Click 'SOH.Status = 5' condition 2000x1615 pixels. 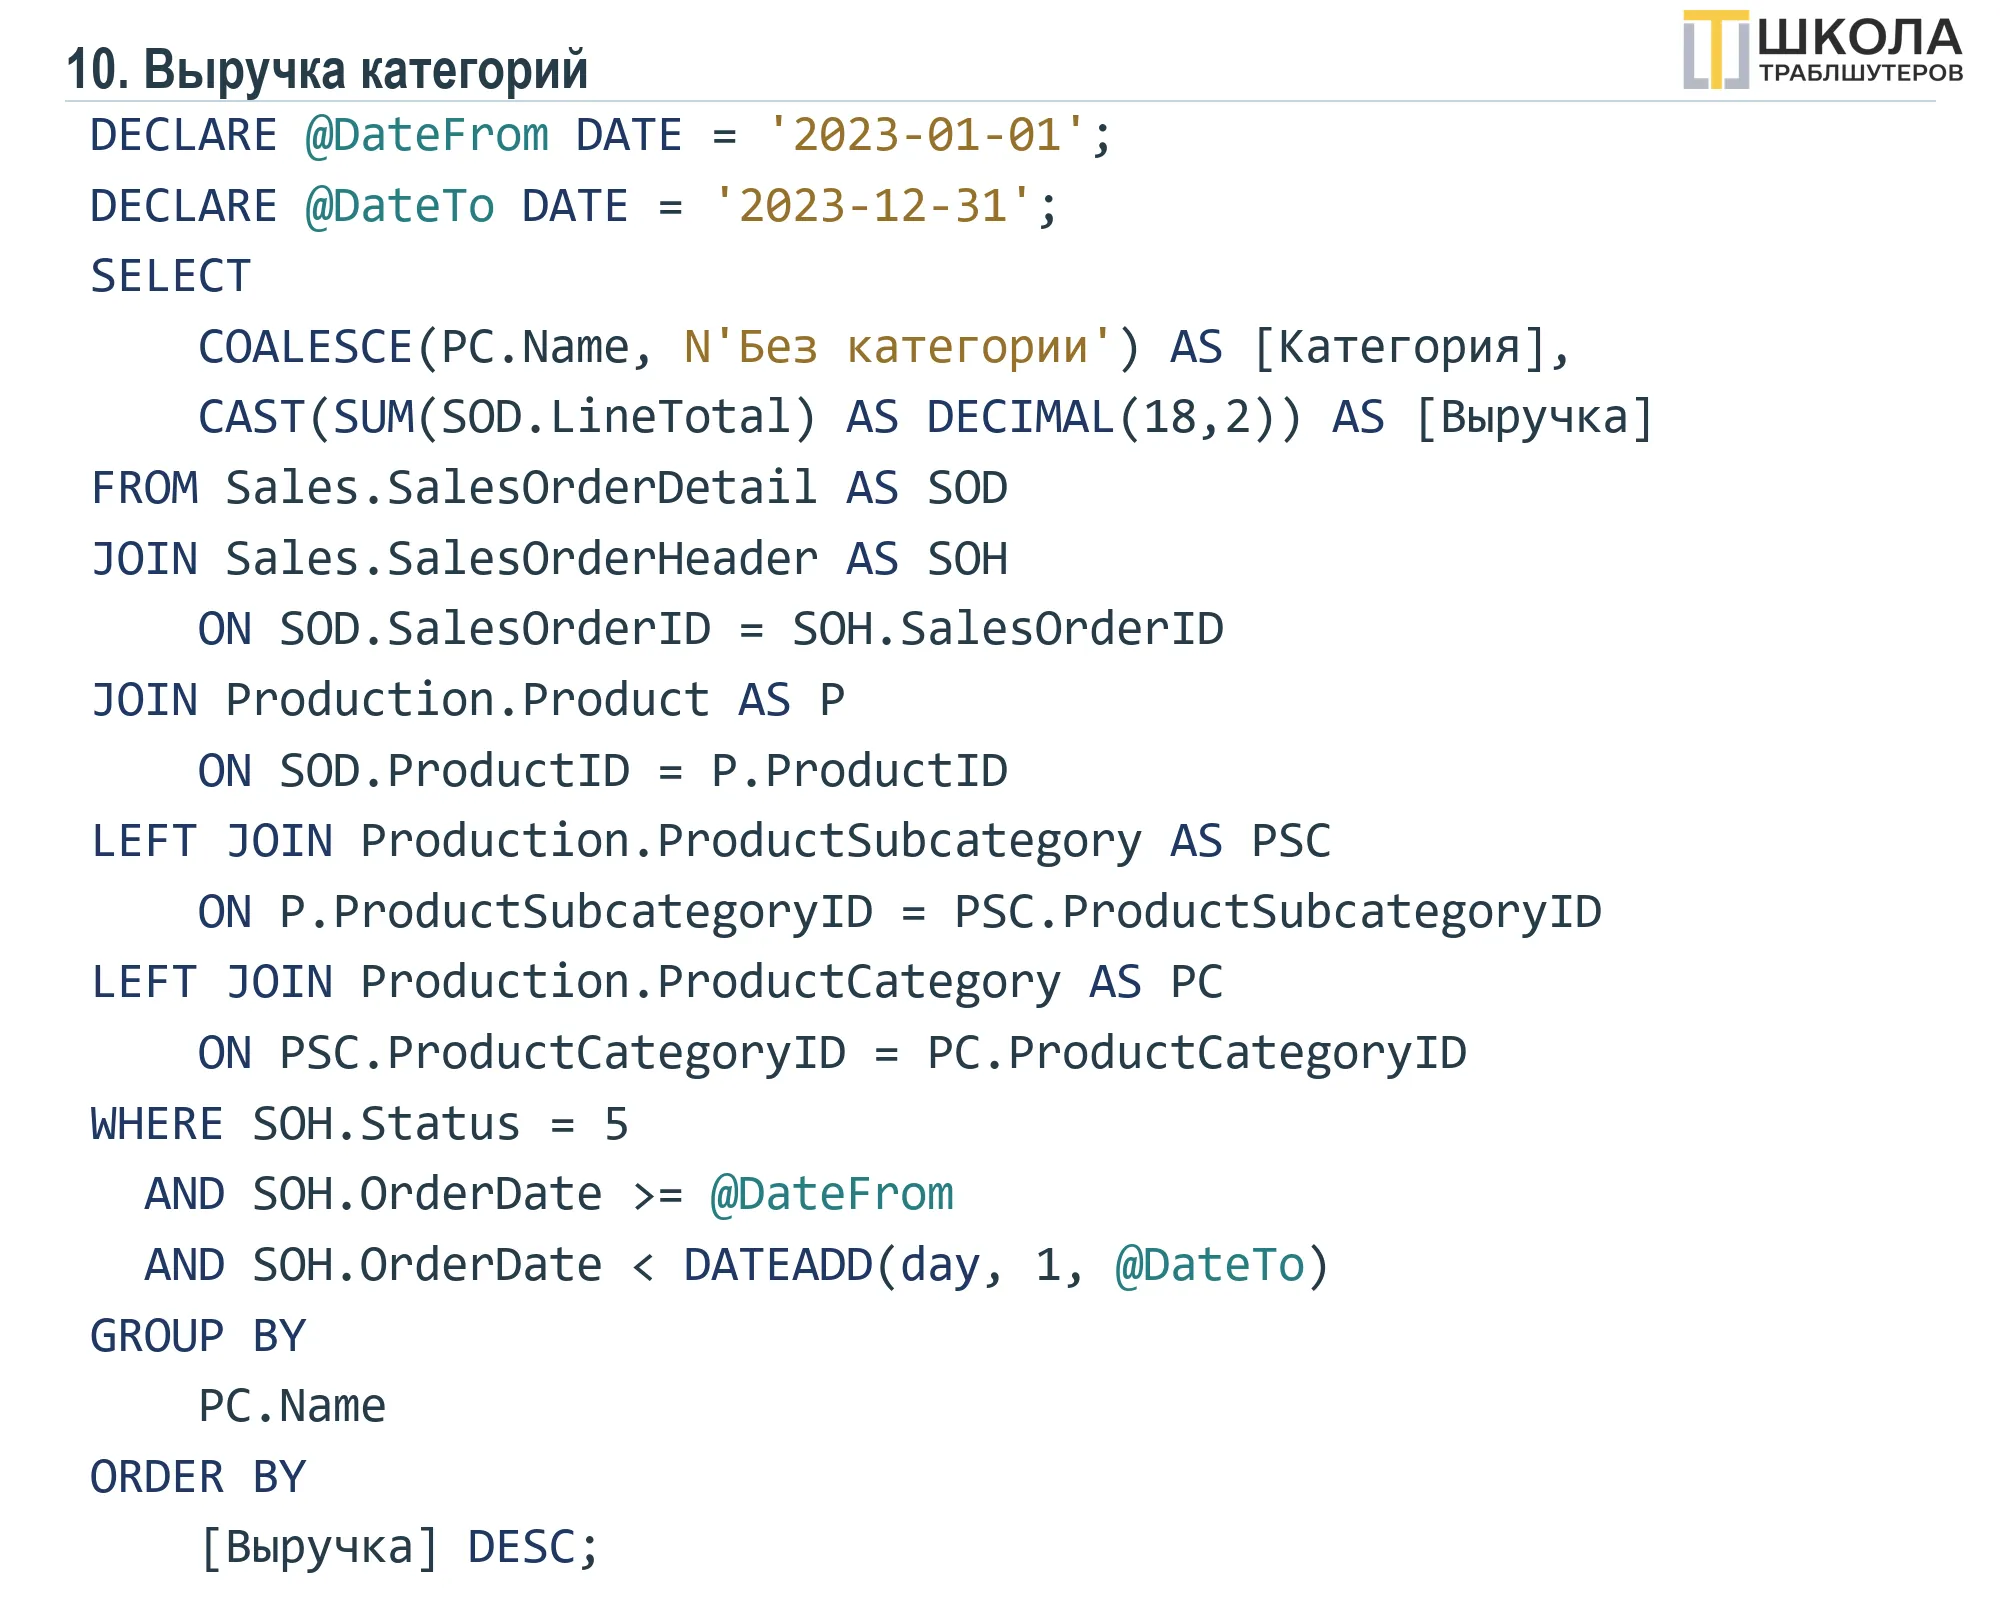[x=440, y=1124]
